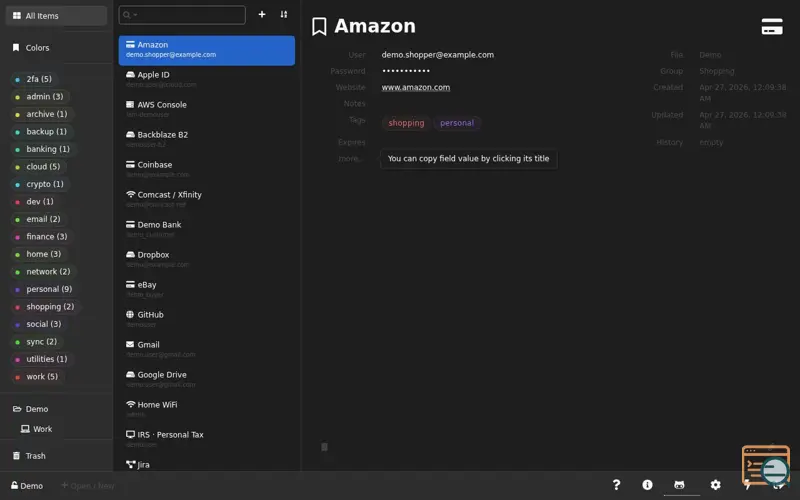
Task: Click the blue dot of the crypto tag
Action: point(17,185)
